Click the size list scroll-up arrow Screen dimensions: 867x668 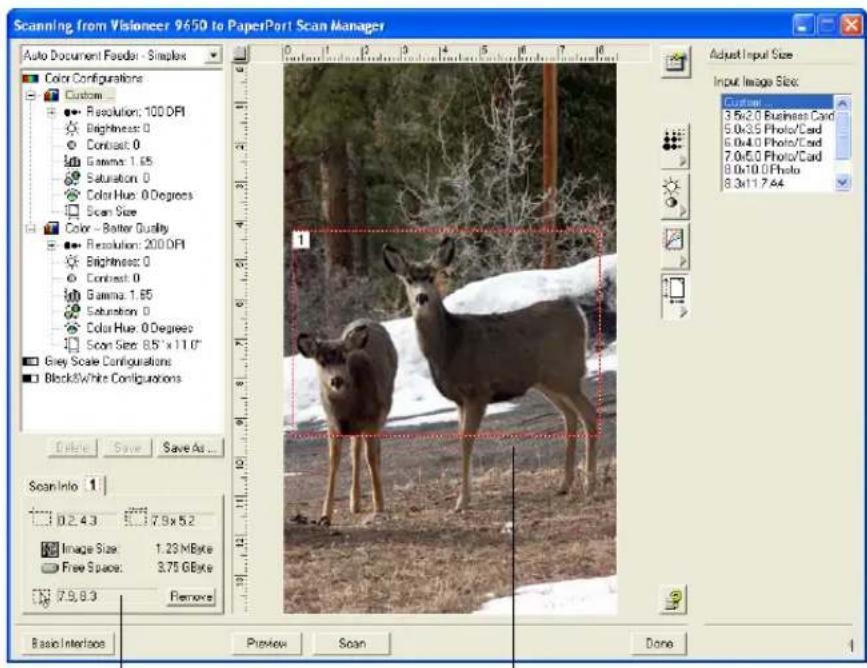pyautogui.click(x=842, y=103)
